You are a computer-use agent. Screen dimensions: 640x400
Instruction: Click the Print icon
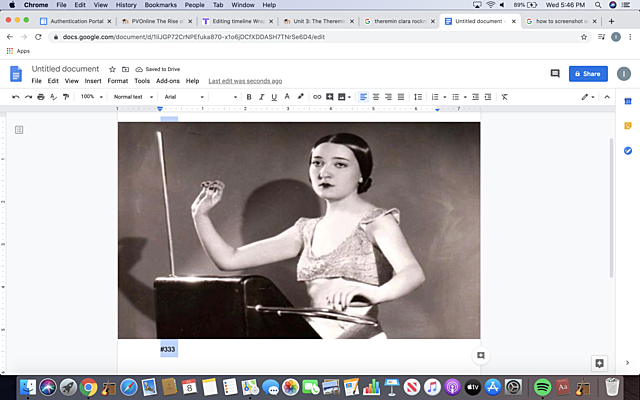[x=41, y=97]
